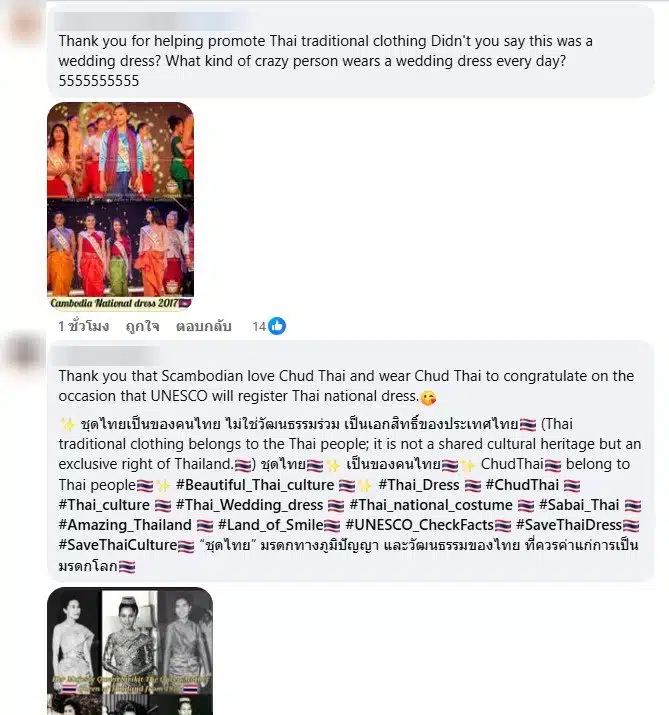Click the ถูกใจ (Like) link

coord(142,326)
